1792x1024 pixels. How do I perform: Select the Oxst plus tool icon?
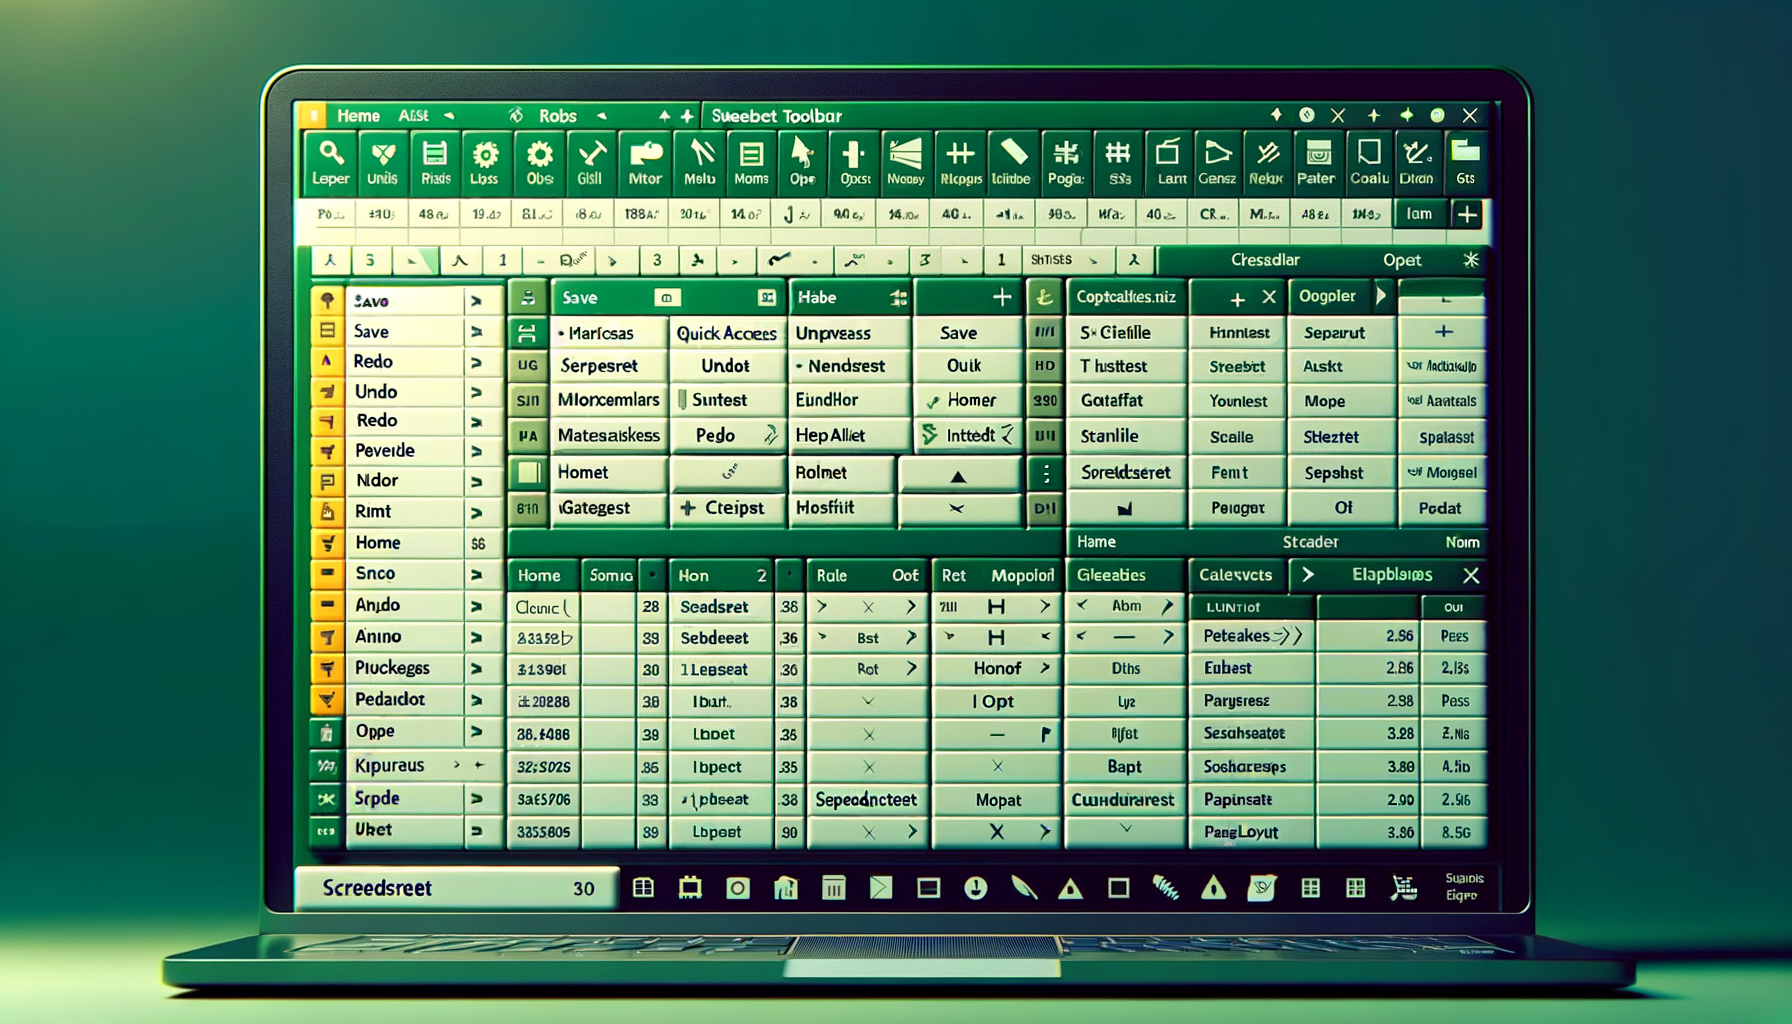pos(853,160)
